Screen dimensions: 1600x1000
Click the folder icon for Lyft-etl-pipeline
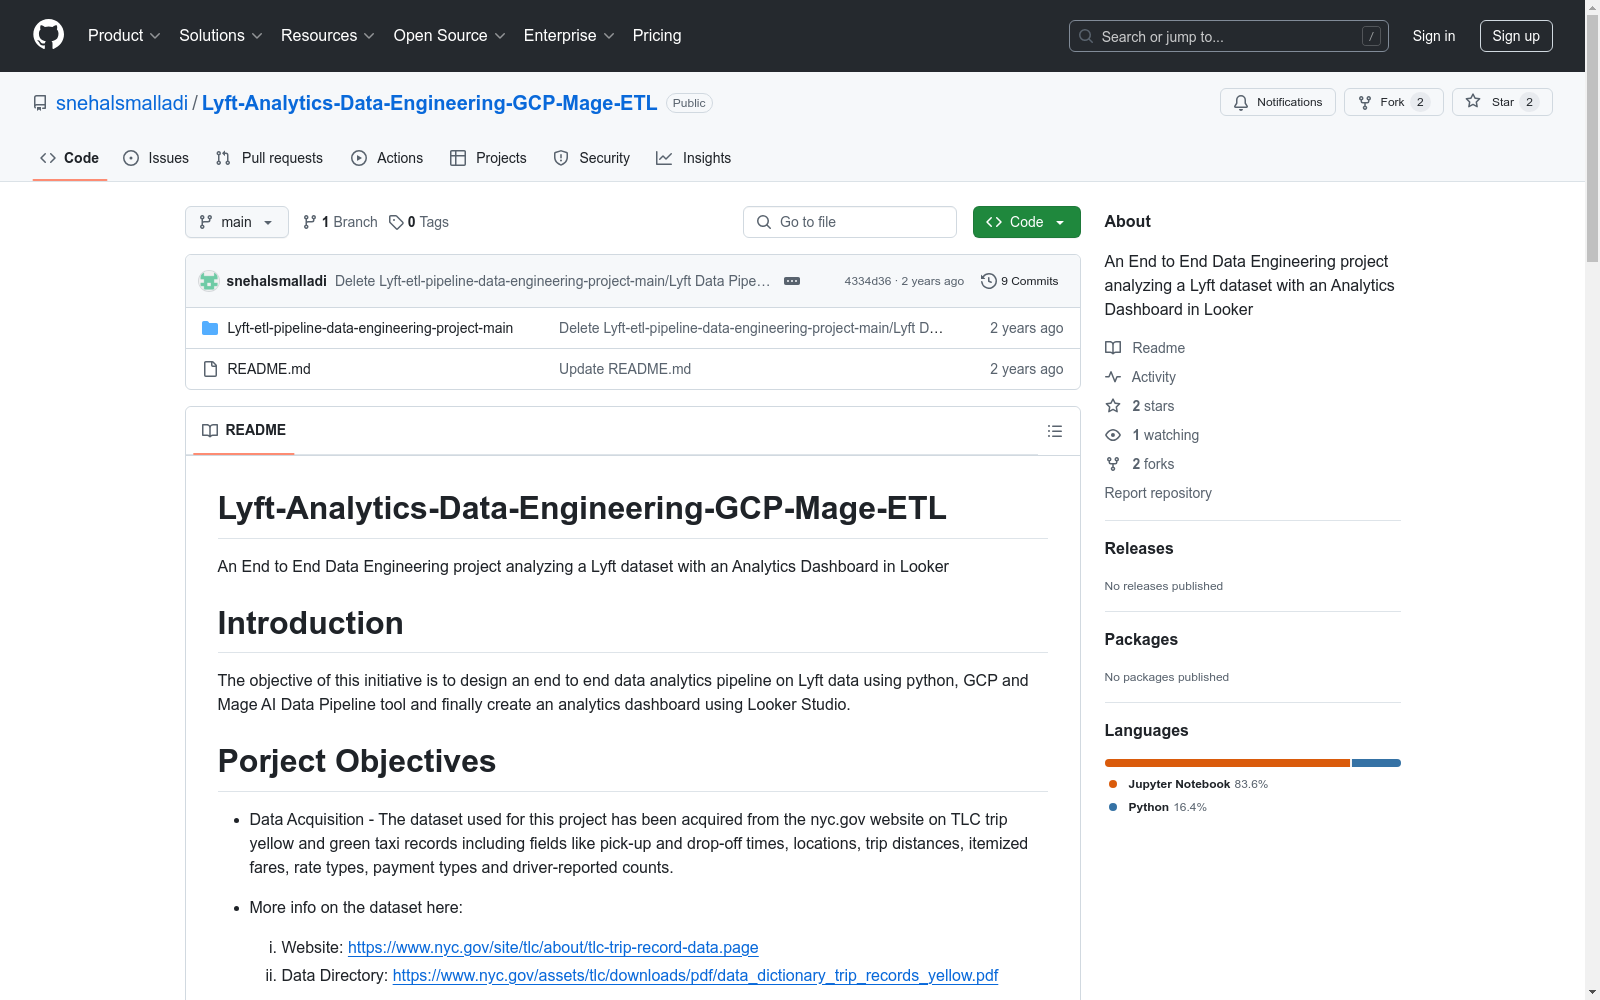tap(210, 328)
